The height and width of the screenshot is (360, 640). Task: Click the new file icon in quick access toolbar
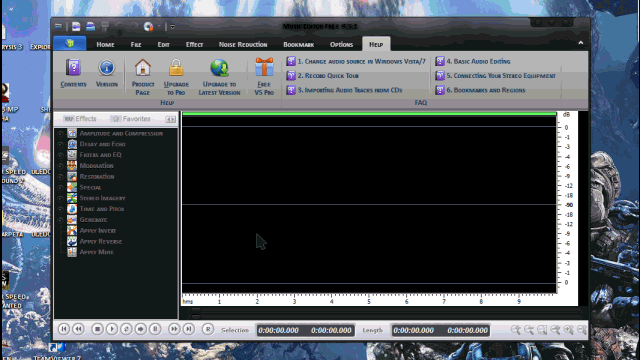[76, 27]
